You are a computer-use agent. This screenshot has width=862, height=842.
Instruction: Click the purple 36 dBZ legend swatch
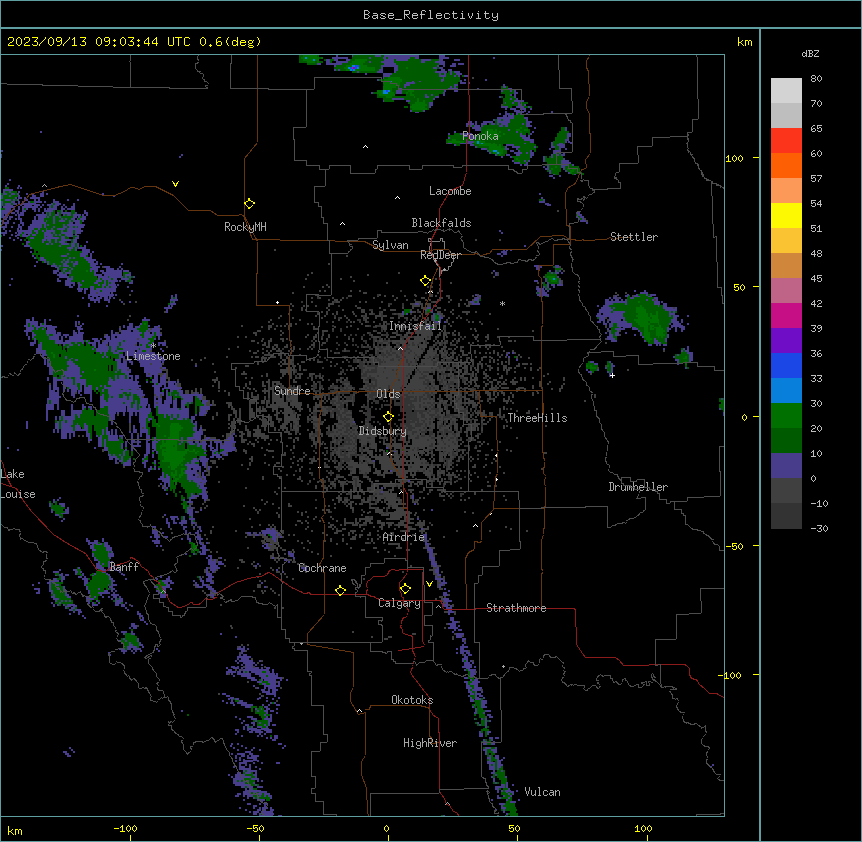[786, 341]
